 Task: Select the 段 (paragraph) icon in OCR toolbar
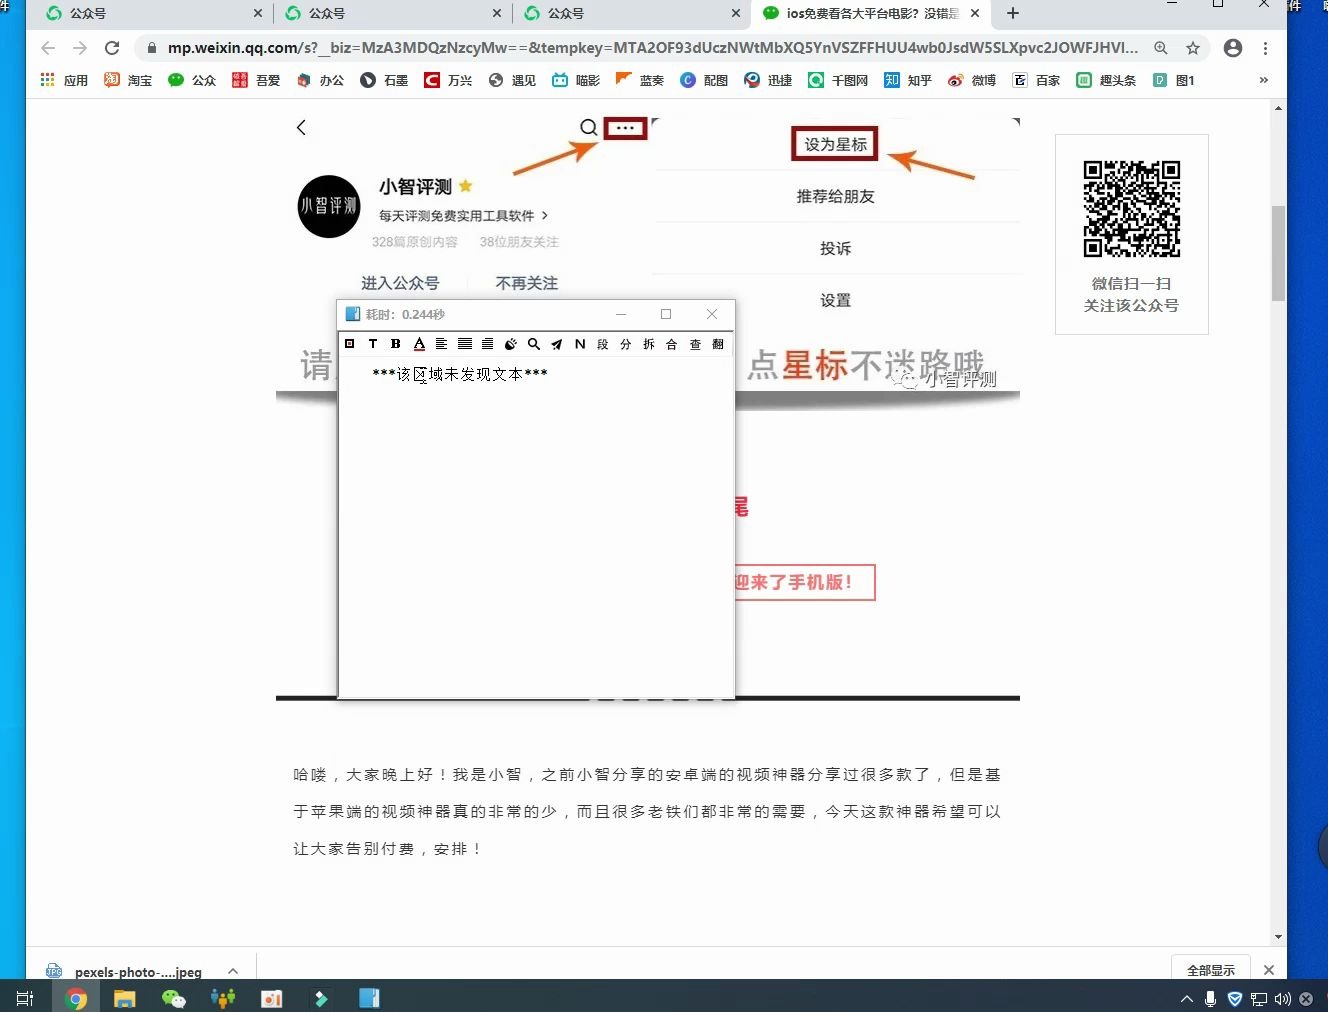point(602,344)
